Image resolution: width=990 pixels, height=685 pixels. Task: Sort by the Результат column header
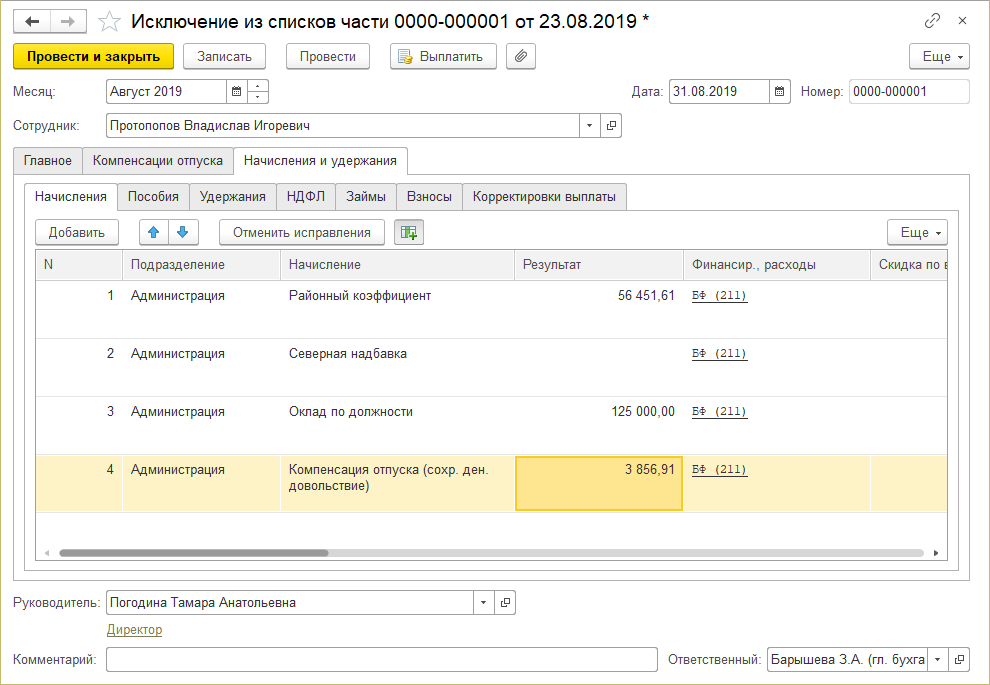[599, 265]
